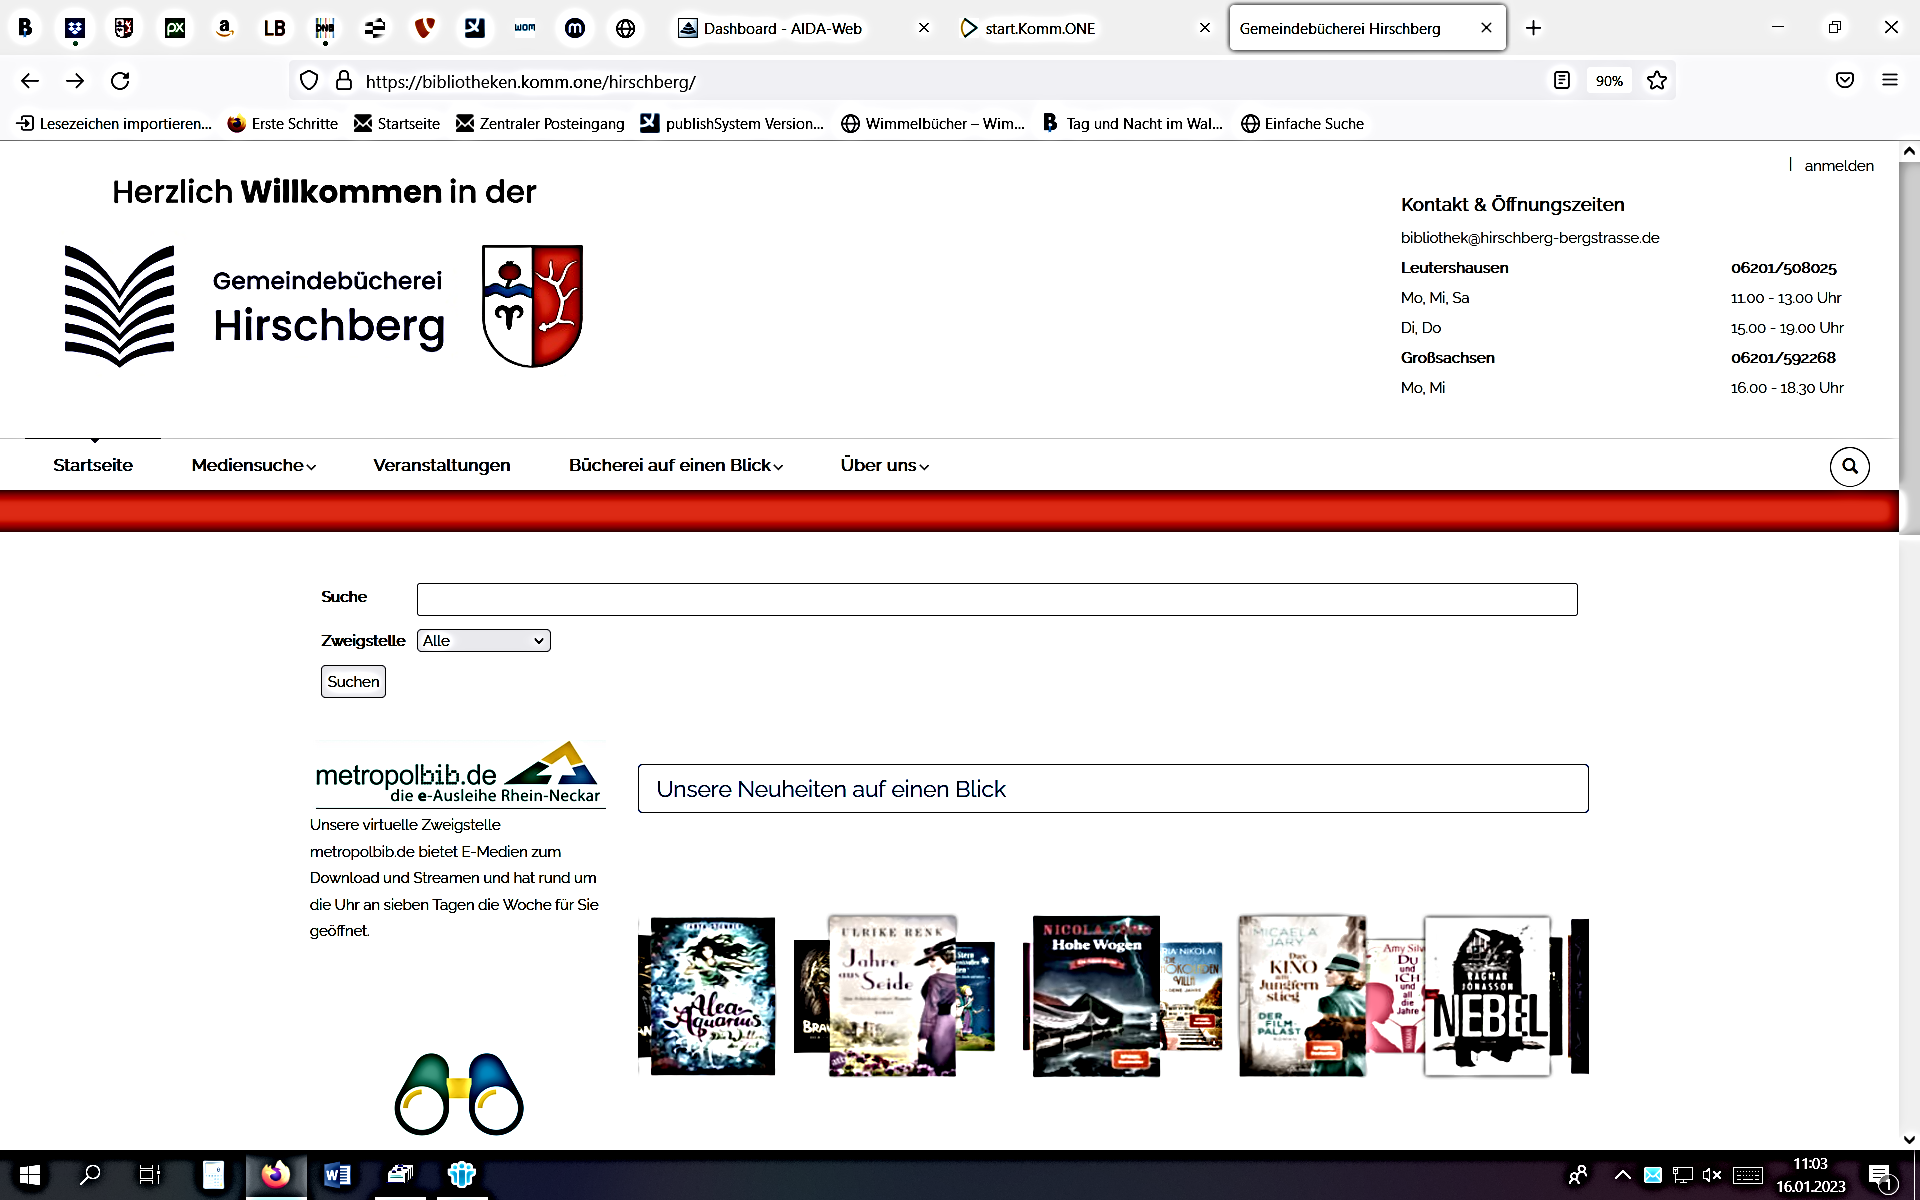
Task: Open the Kino am Jungfernstieg book cover
Action: [1302, 996]
